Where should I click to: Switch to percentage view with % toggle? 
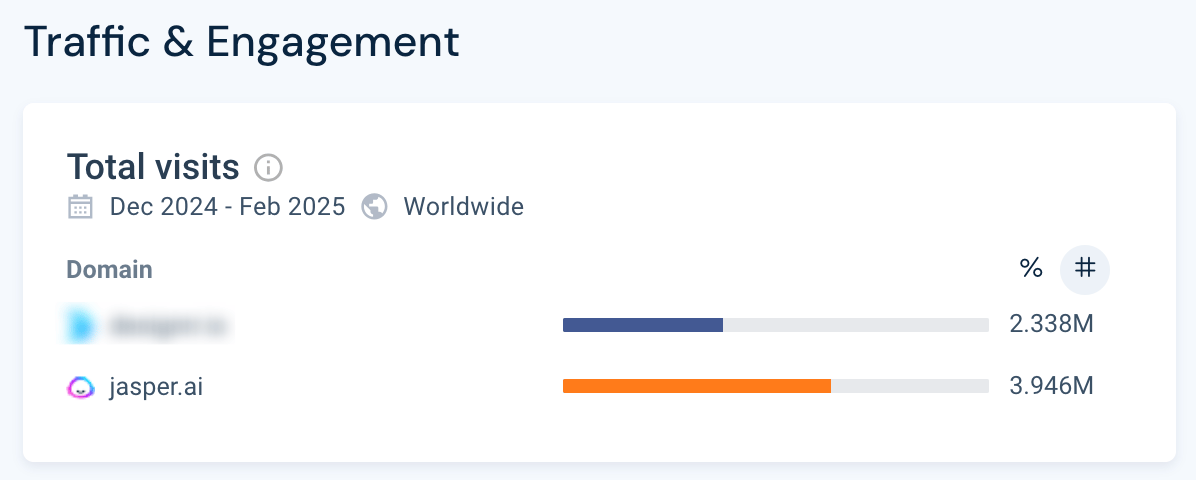click(x=1030, y=269)
